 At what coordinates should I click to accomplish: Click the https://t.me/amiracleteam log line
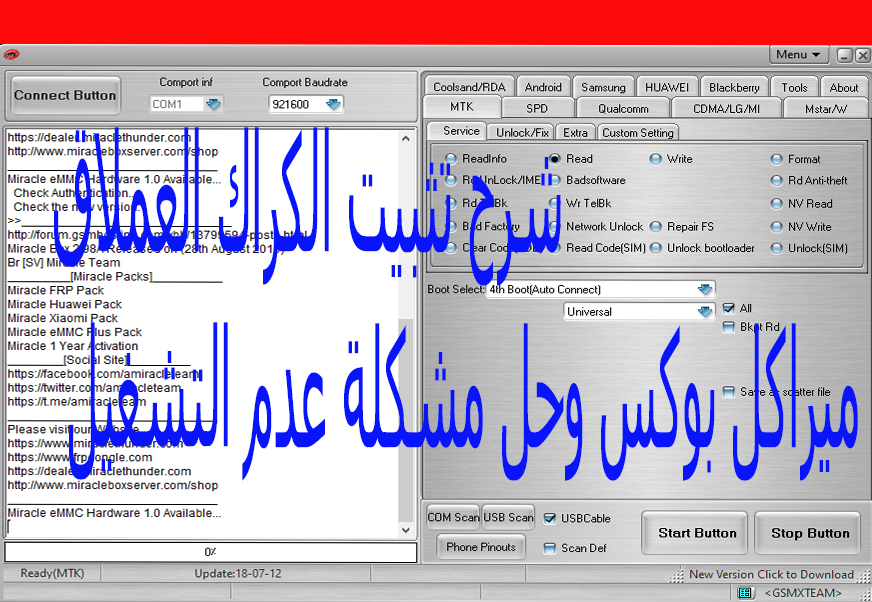(x=77, y=402)
